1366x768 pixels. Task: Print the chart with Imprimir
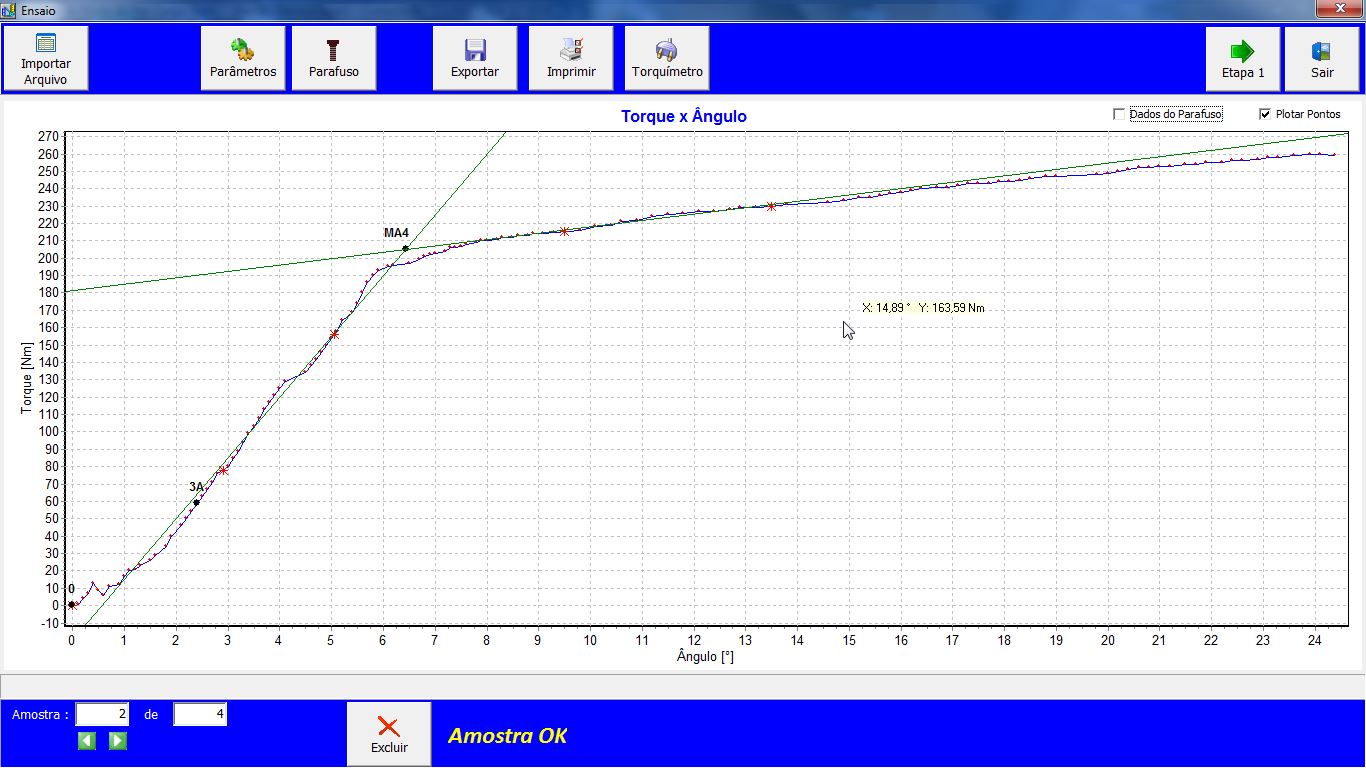[571, 58]
